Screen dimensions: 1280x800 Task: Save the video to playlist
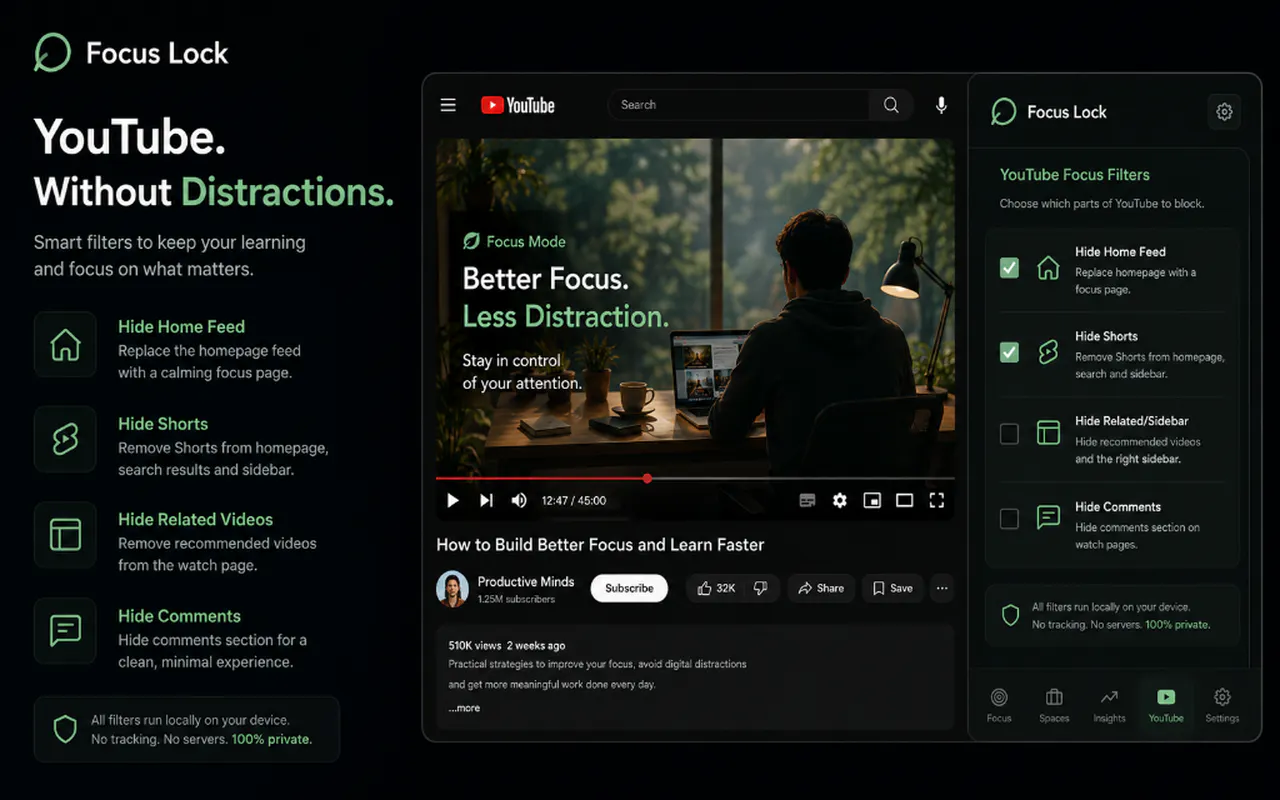click(892, 588)
